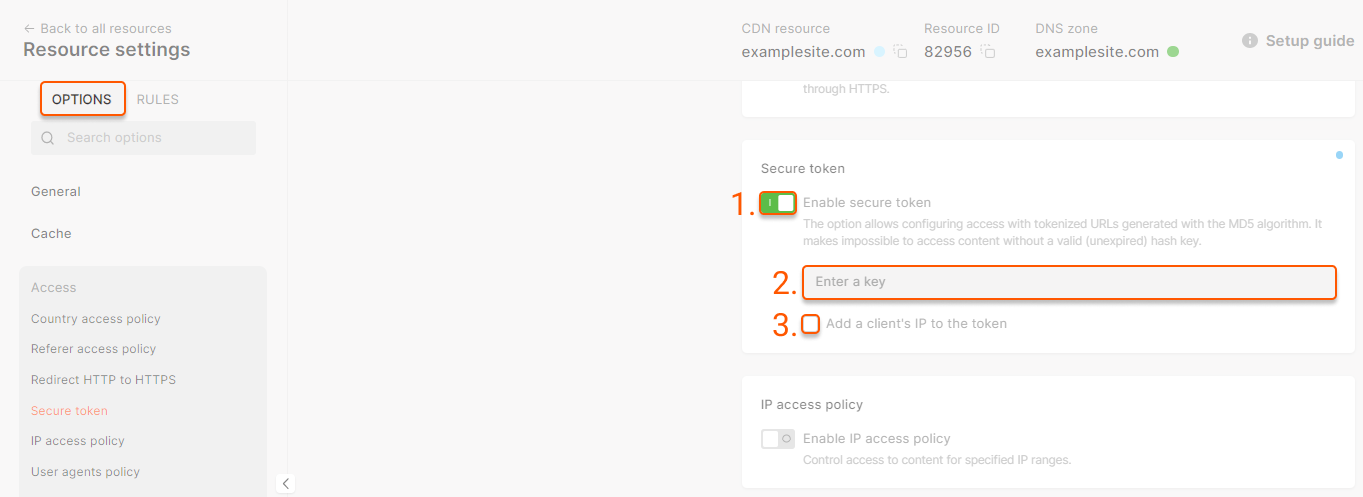The image size is (1363, 497).
Task: Click the back arrow to all resources
Action: pyautogui.click(x=29, y=29)
